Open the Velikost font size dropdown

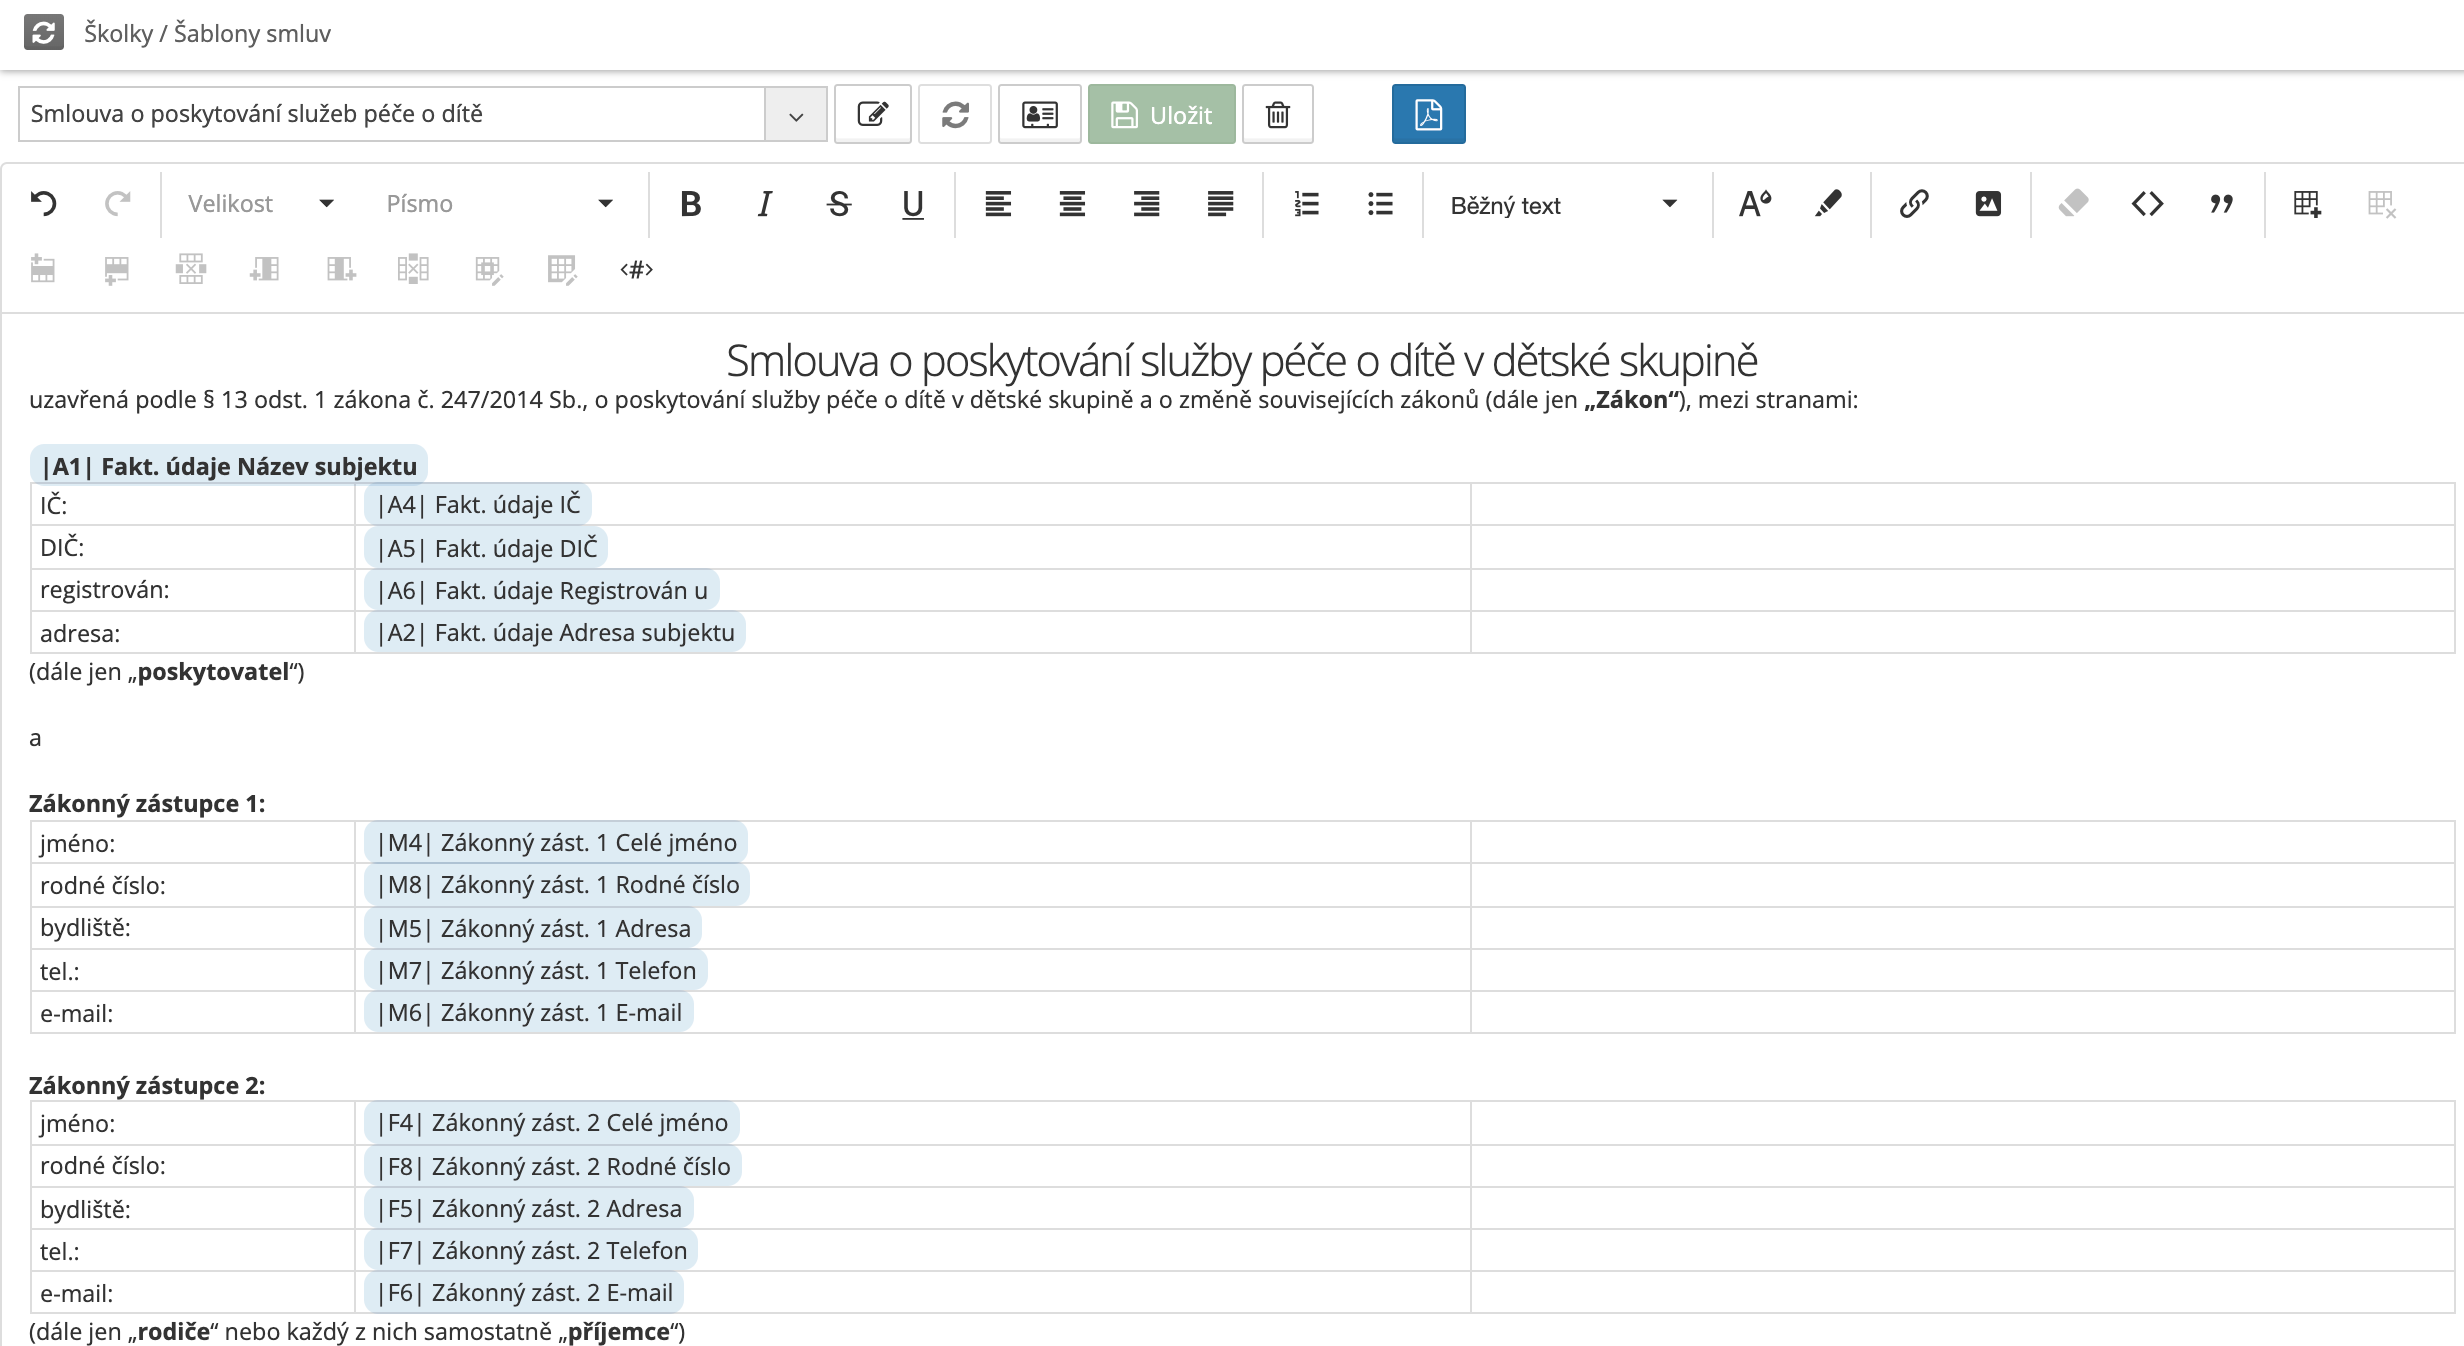tap(260, 204)
